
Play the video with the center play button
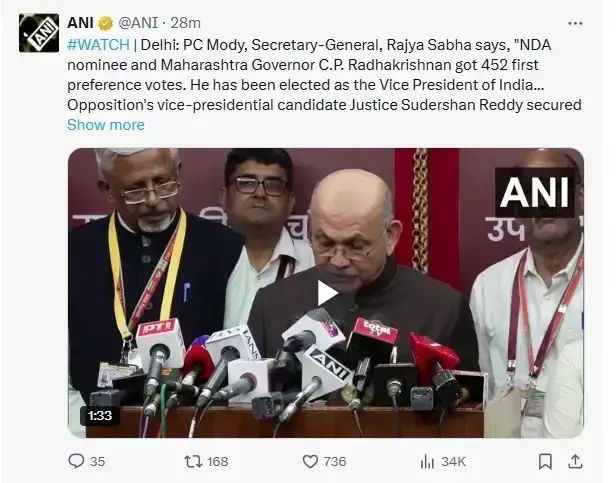coord(325,292)
